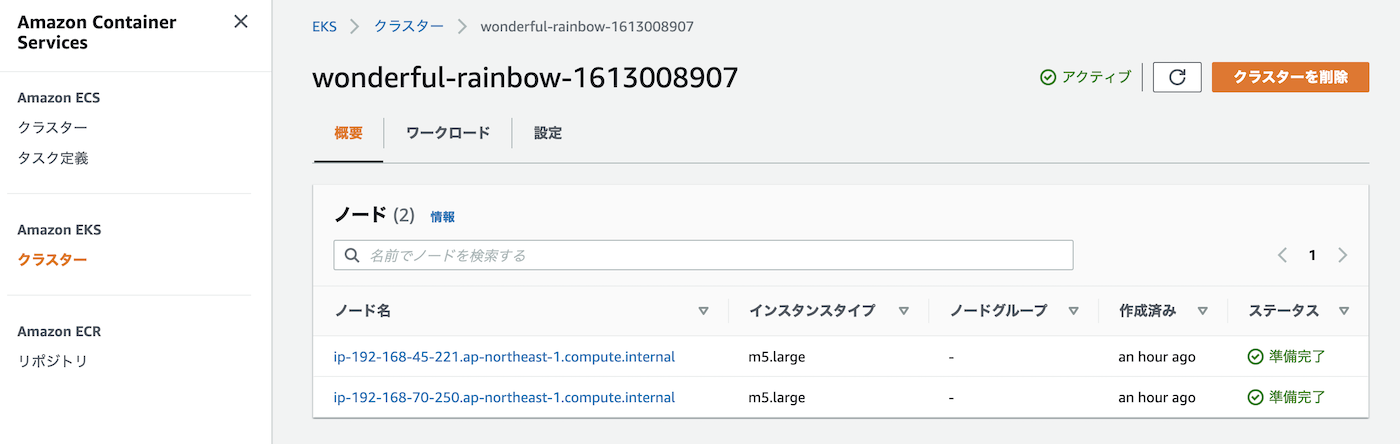Image resolution: width=1400 pixels, height=444 pixels.
Task: Open タスク定義 in sidebar
Action: [53, 158]
